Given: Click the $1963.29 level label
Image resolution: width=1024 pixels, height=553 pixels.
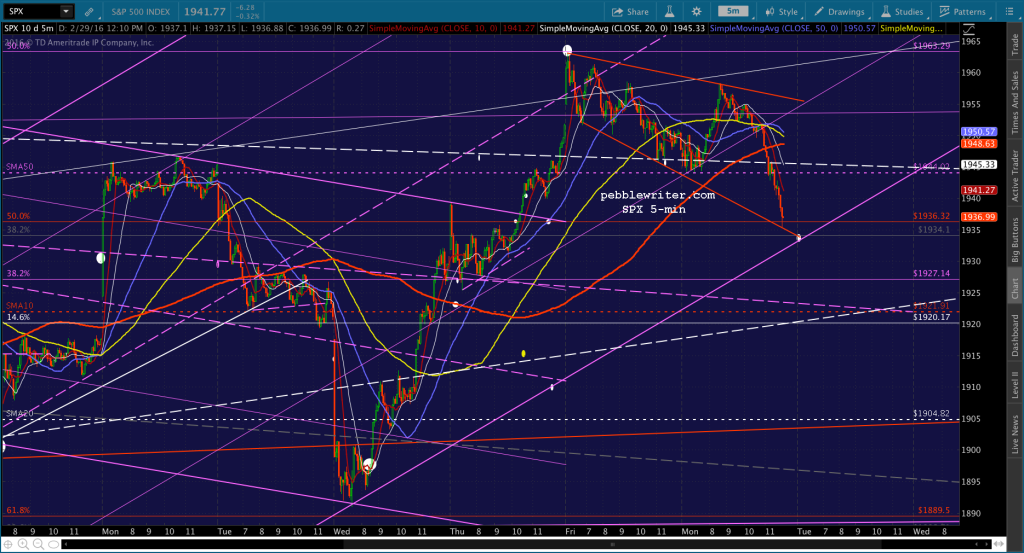Looking at the screenshot, I should (x=931, y=46).
